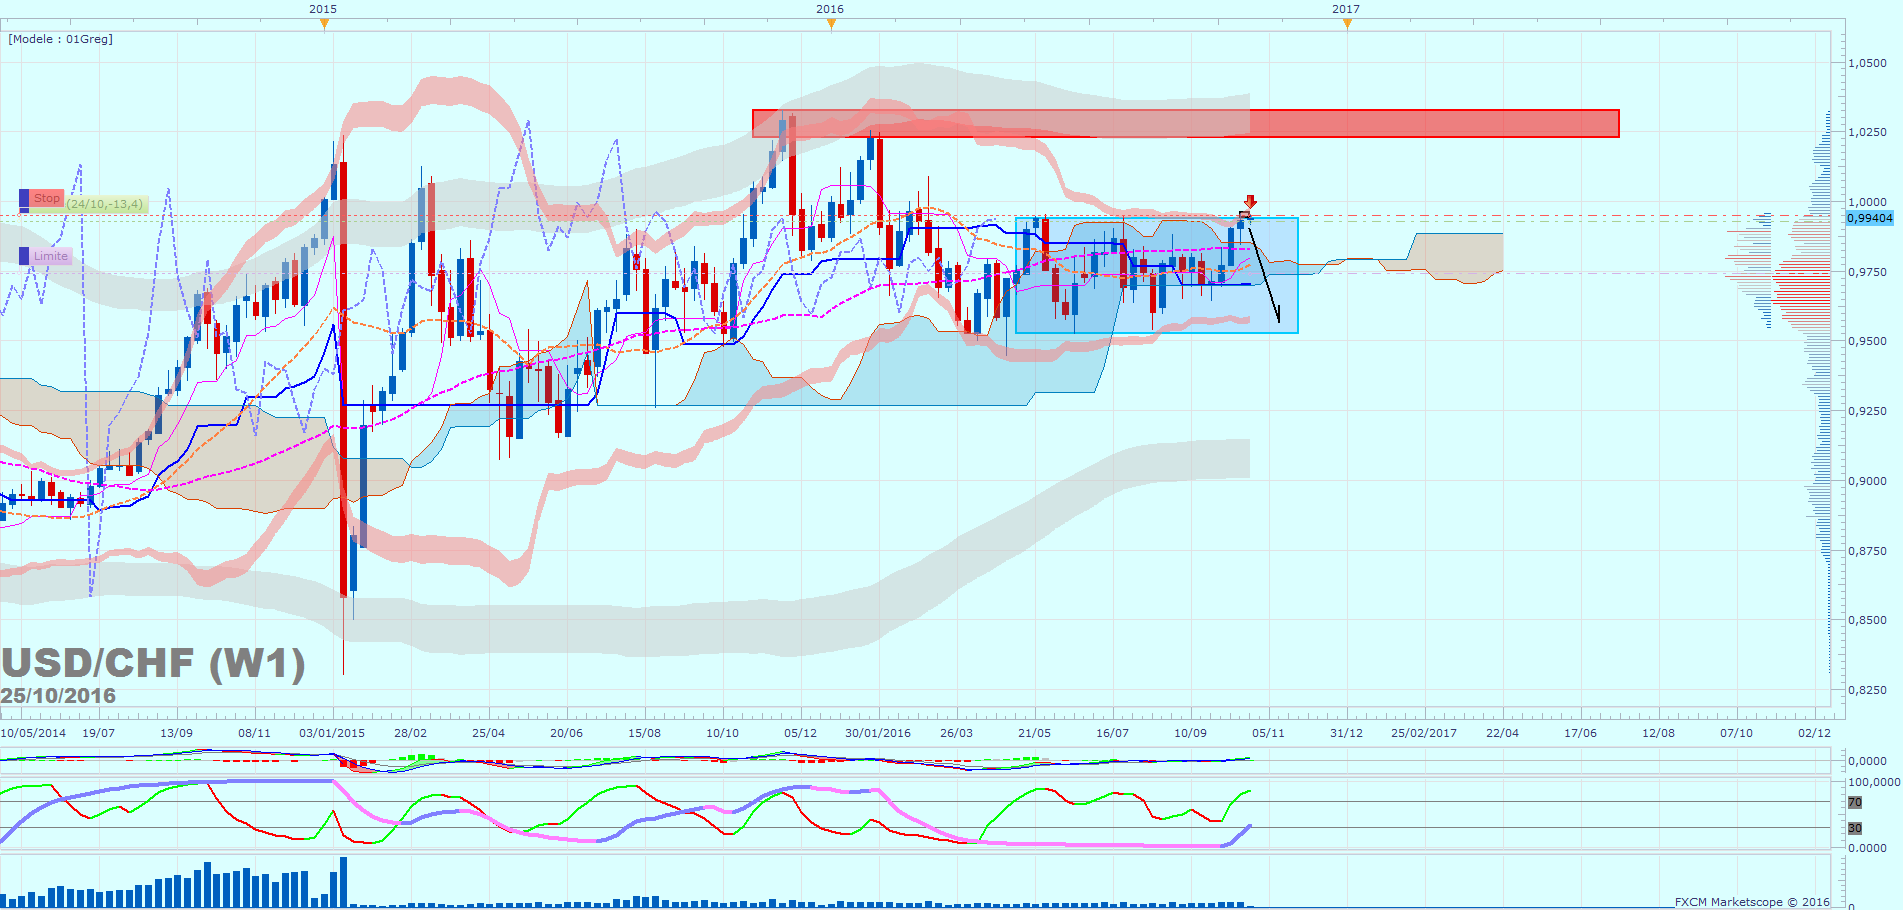
Task: Click the 08/11 date axis label
Action: [254, 733]
